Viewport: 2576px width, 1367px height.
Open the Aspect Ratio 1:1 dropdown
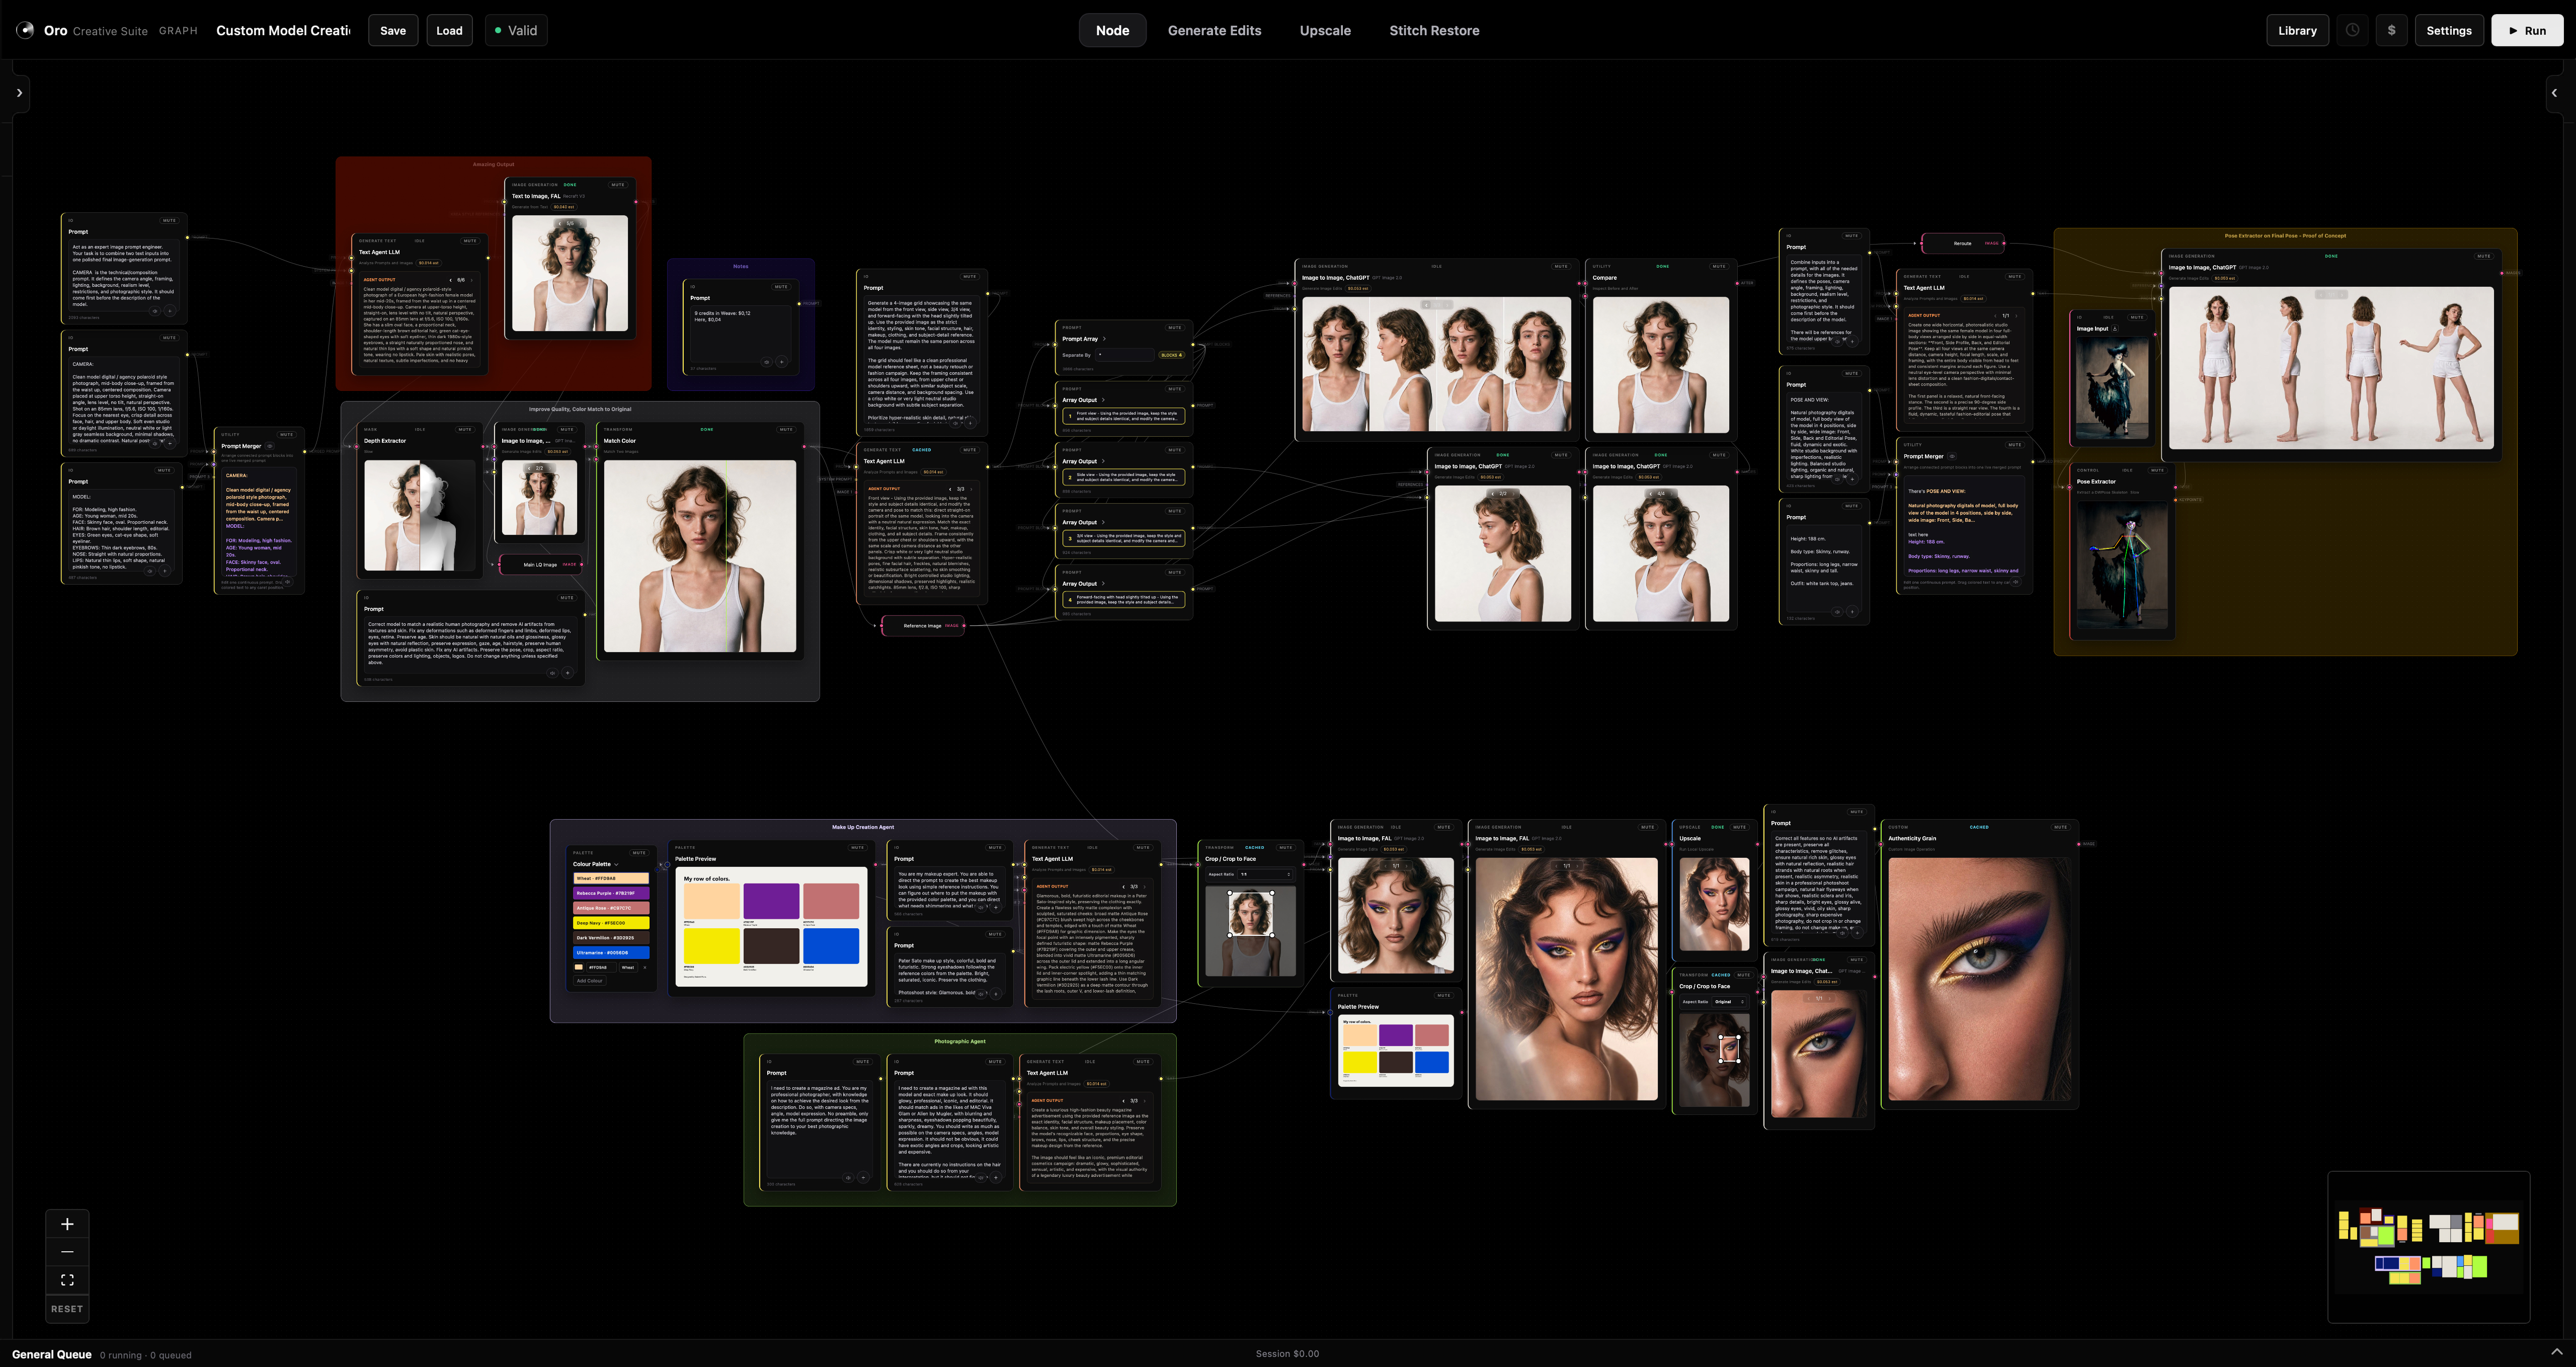tap(1266, 874)
